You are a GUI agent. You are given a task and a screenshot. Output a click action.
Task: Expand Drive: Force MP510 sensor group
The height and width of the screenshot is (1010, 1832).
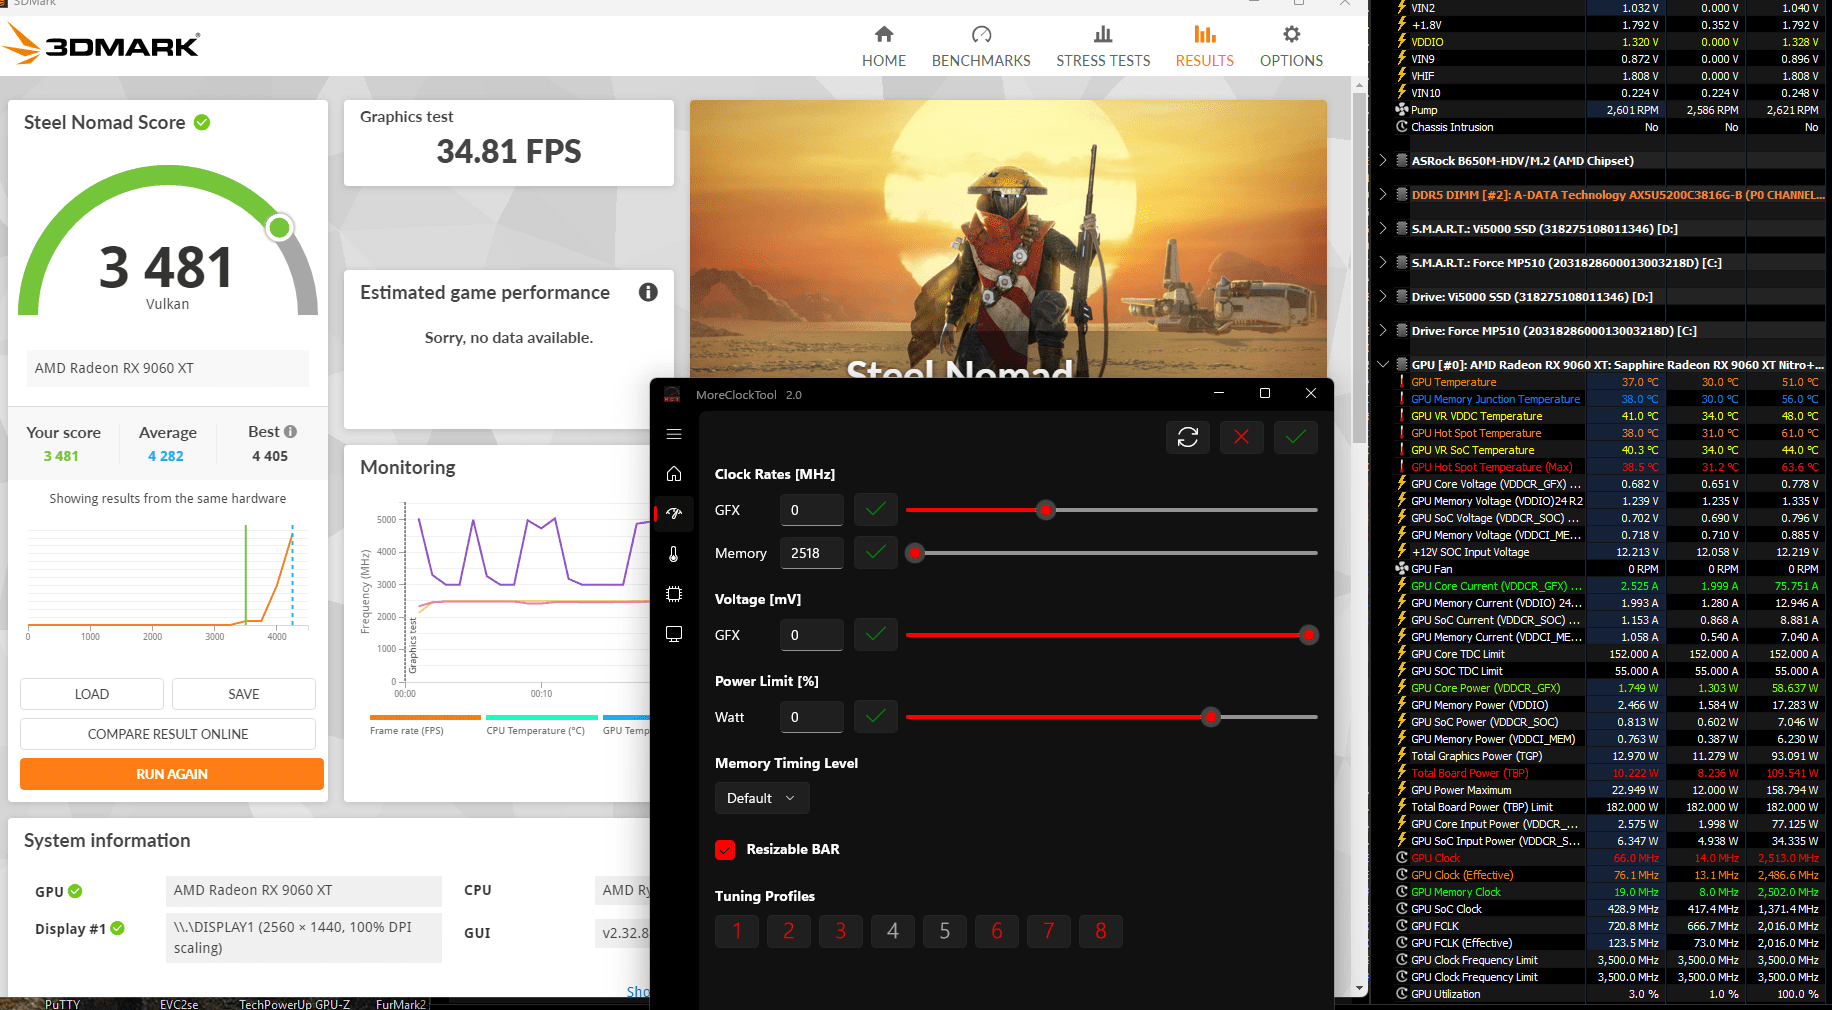pos(1383,330)
